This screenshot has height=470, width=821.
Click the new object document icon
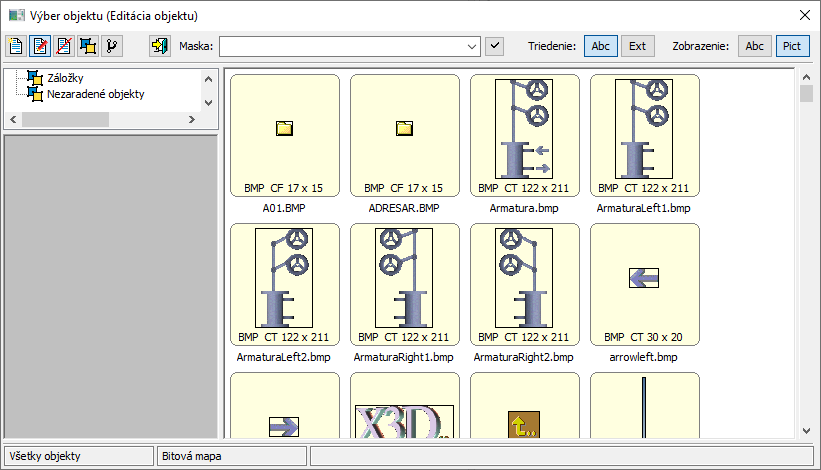point(16,46)
